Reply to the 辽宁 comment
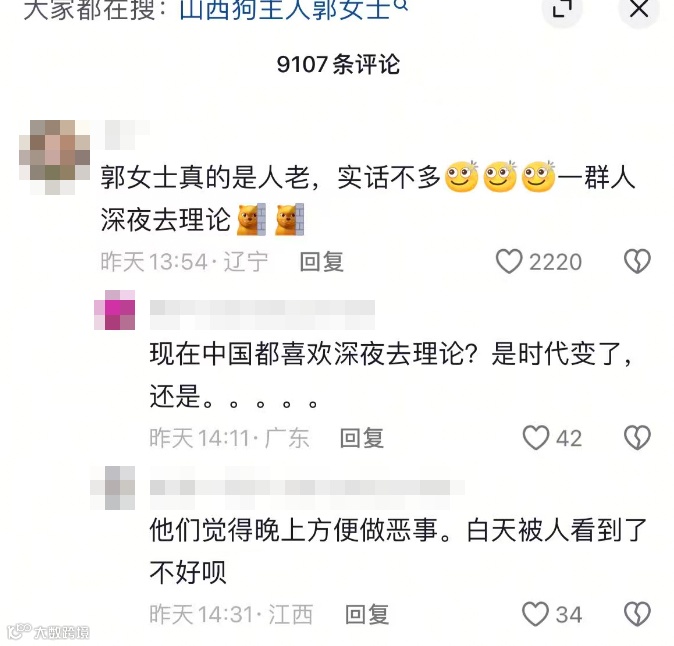The image size is (674, 646). [x=322, y=262]
